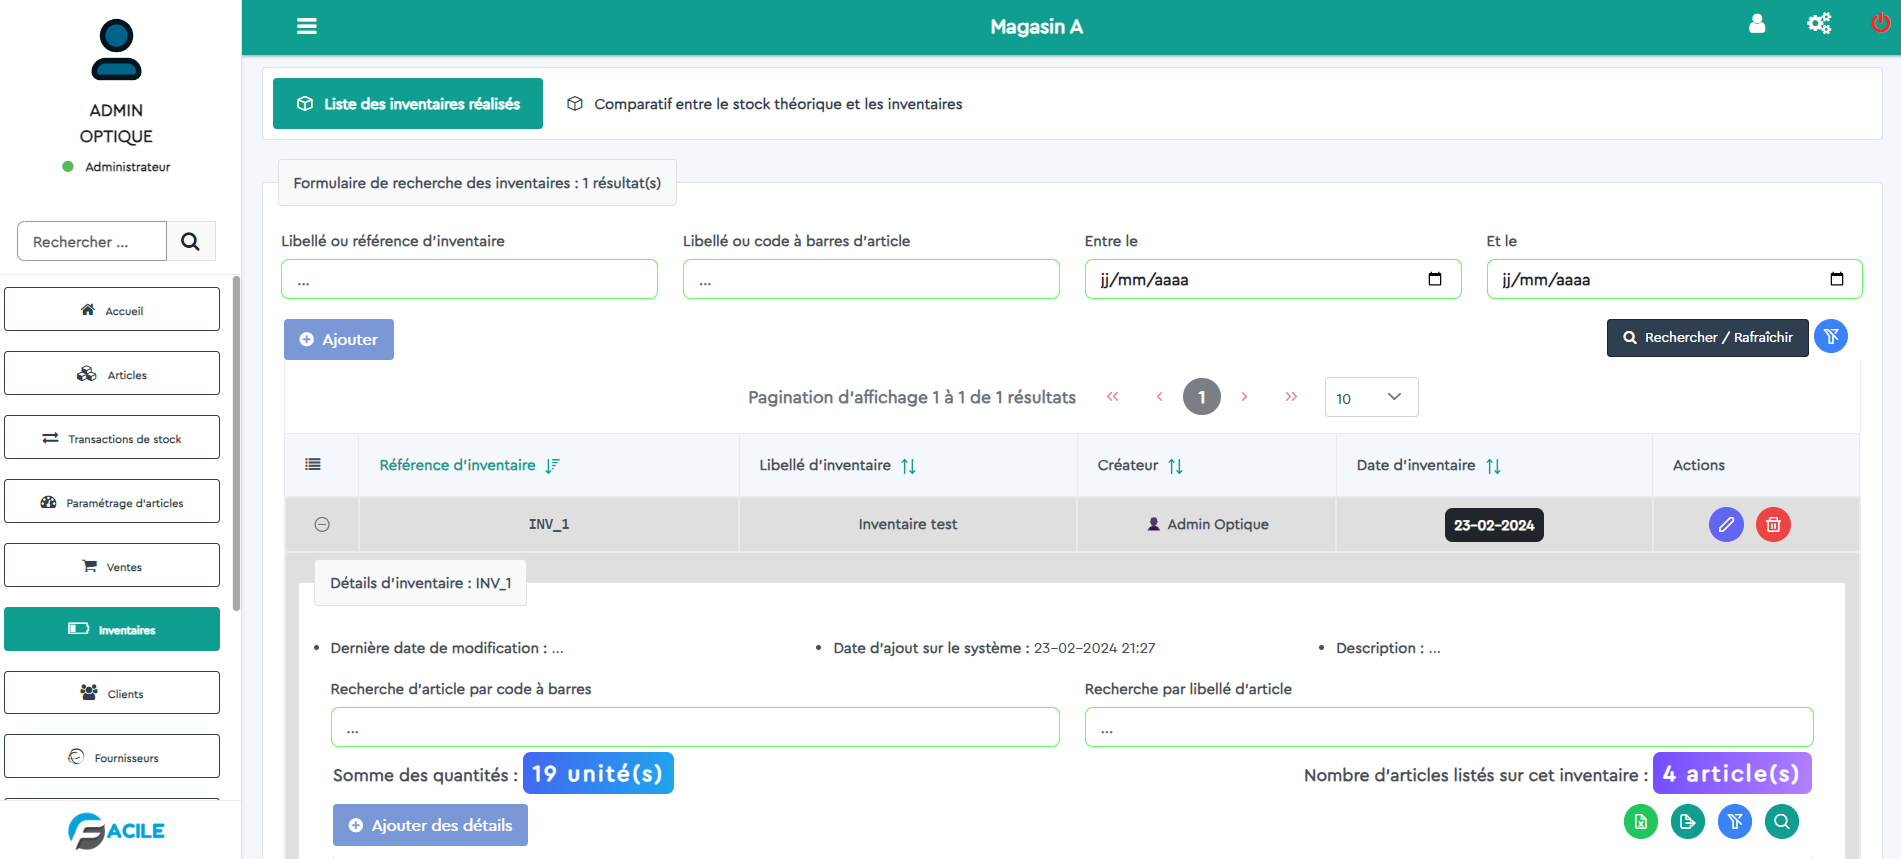Viewport: 1901px width, 859px height.
Task: Click the Libellé ou référence d'inventaire field
Action: coord(469,279)
